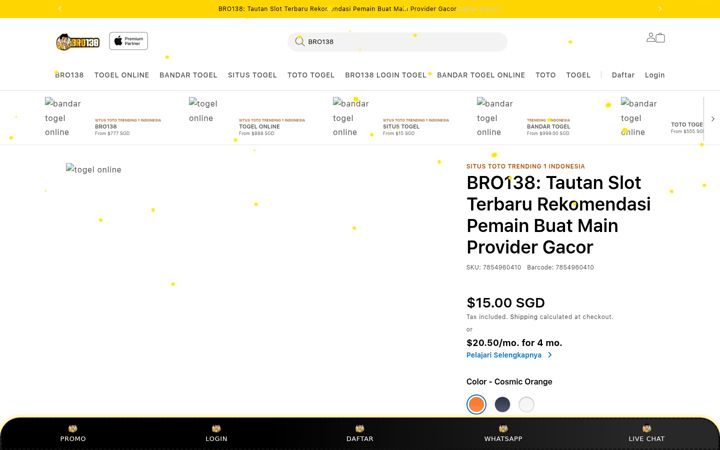This screenshot has width=720, height=450.
Task: Click the chevron after Pelajari Selengkapnya
Action: coord(550,355)
